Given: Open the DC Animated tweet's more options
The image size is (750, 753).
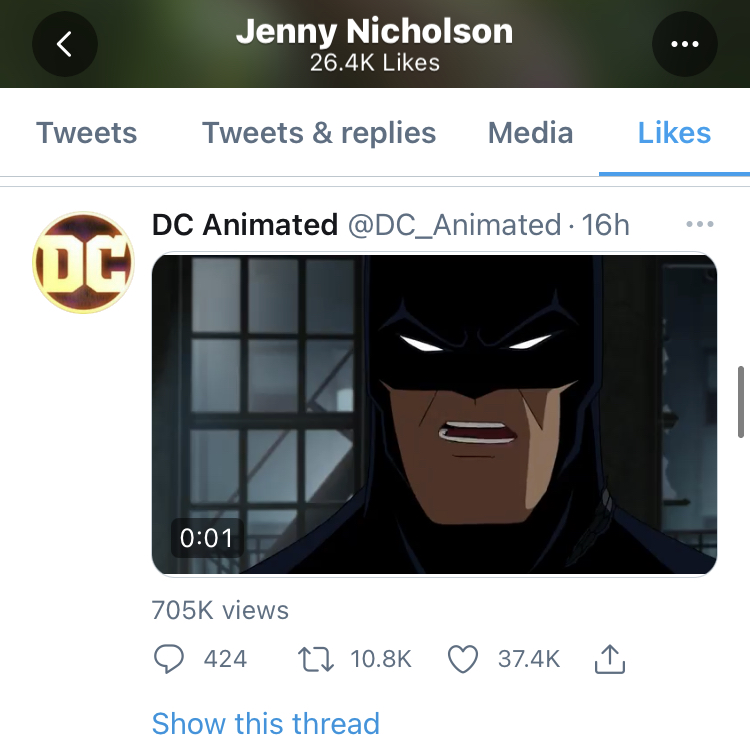Looking at the screenshot, I should click(700, 224).
